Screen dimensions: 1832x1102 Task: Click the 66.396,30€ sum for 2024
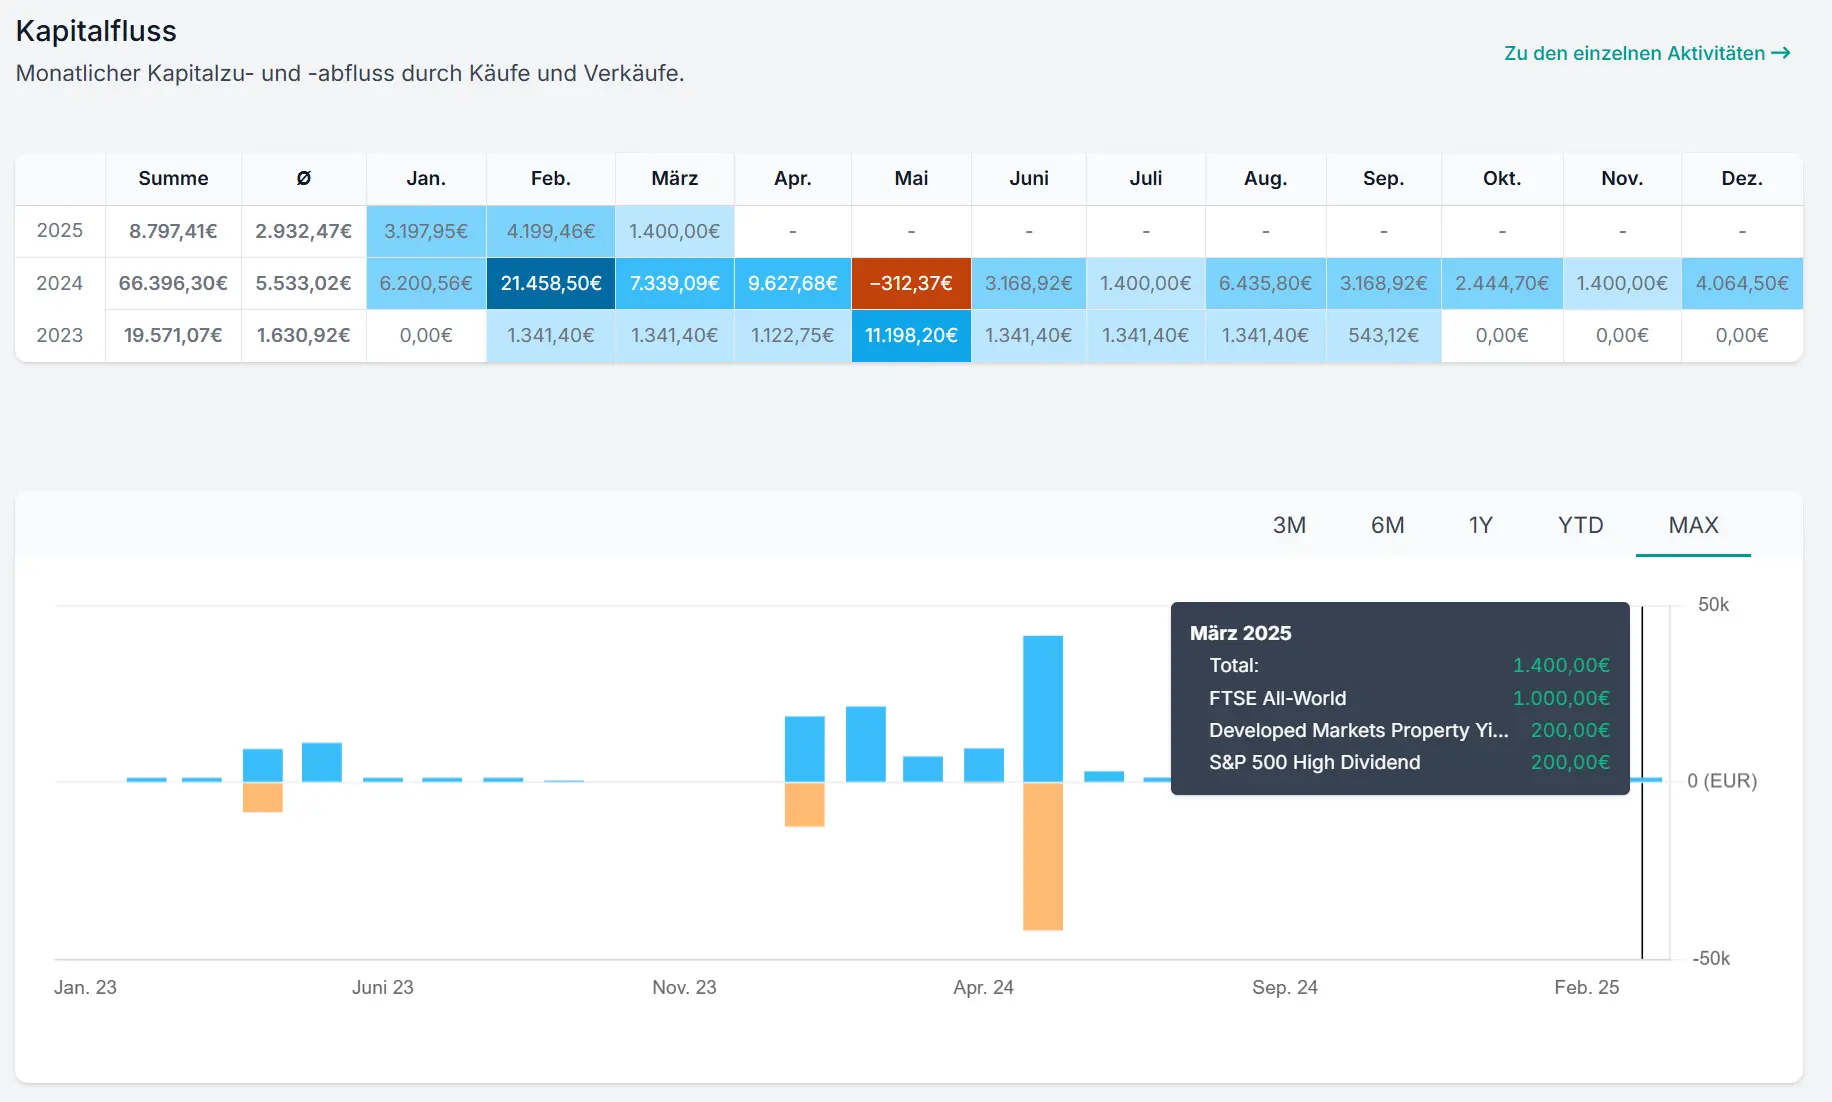(173, 283)
